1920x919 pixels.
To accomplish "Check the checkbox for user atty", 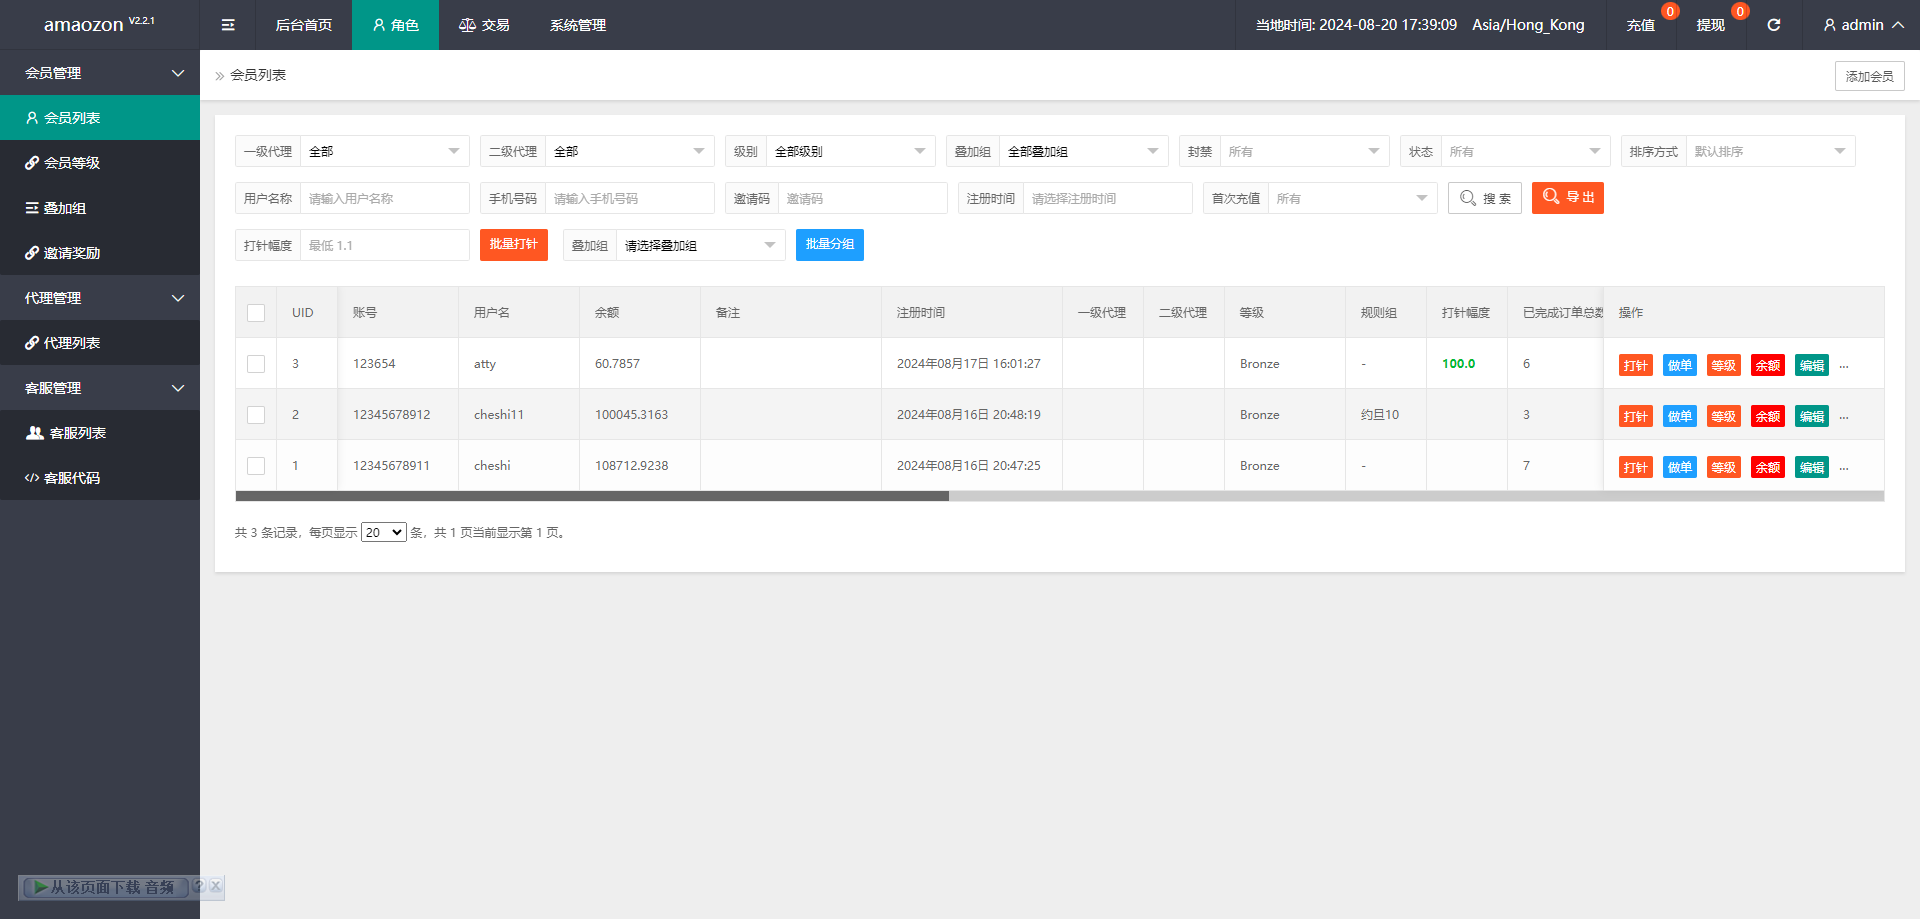I will click(x=256, y=364).
